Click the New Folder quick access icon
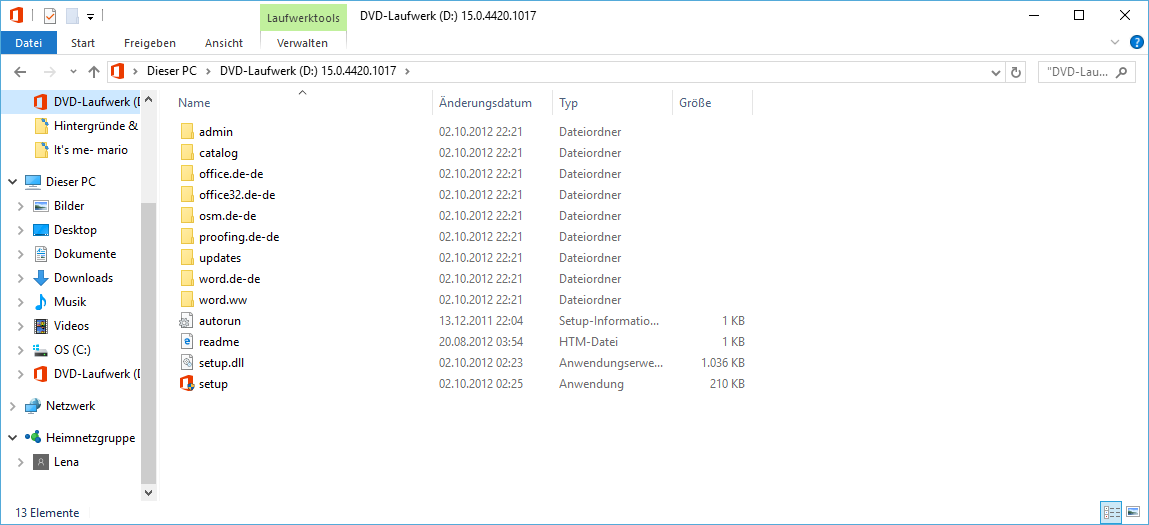Screen dimensions: 1149x525 click(x=72, y=15)
